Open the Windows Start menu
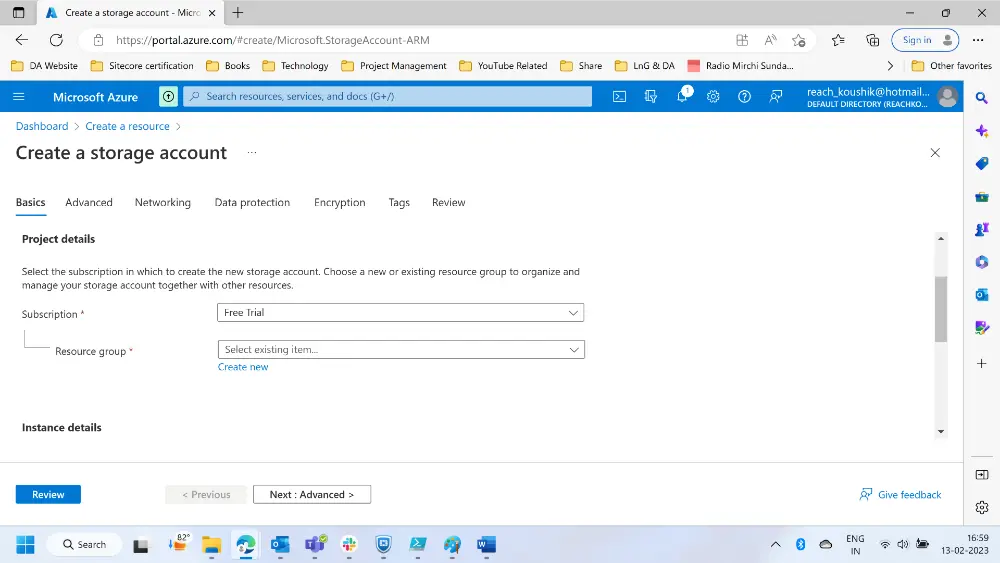Viewport: 1000px width, 563px height. 26,545
